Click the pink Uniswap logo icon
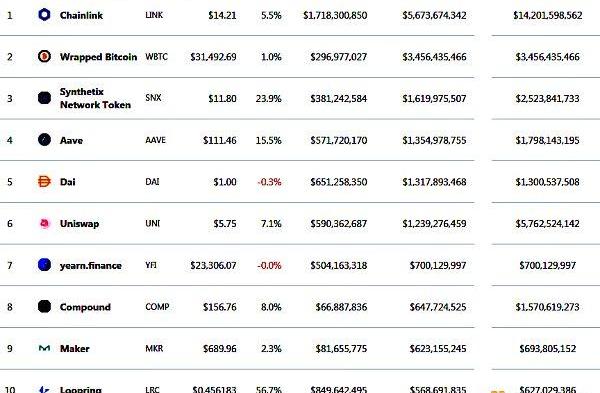 coord(45,223)
